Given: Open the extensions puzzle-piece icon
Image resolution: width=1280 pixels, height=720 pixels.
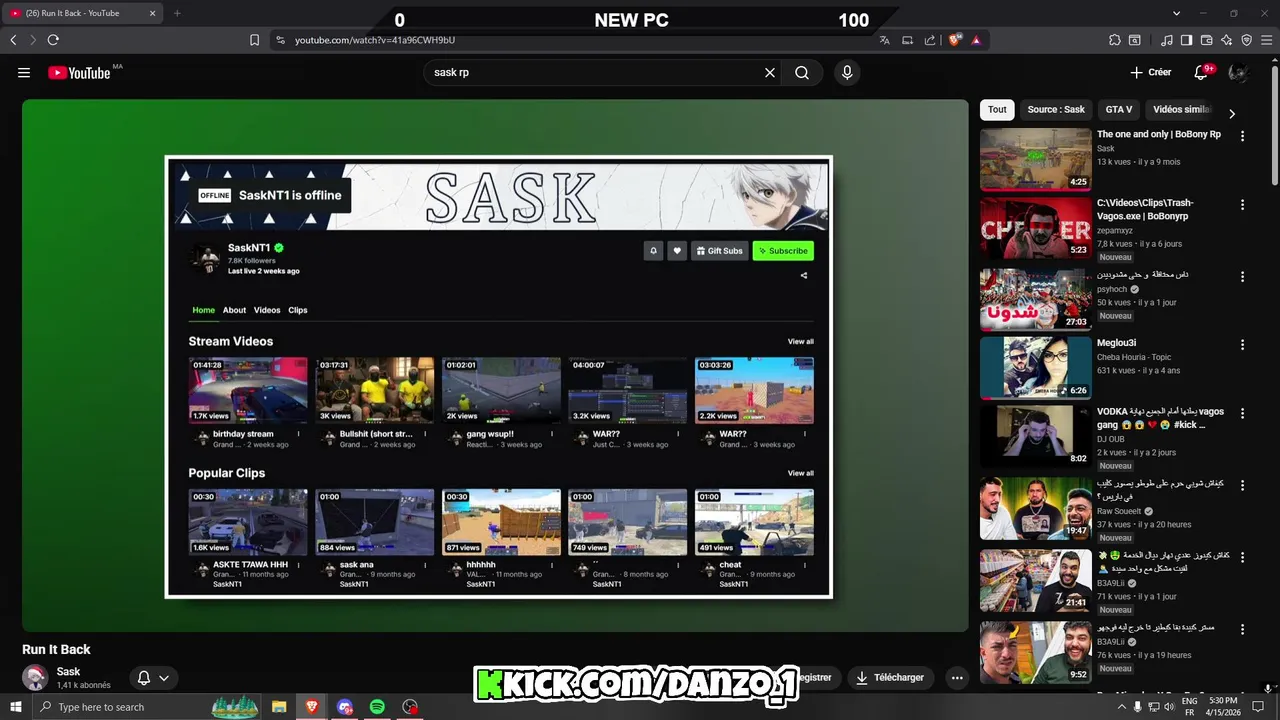Looking at the screenshot, I should pos(1115,40).
